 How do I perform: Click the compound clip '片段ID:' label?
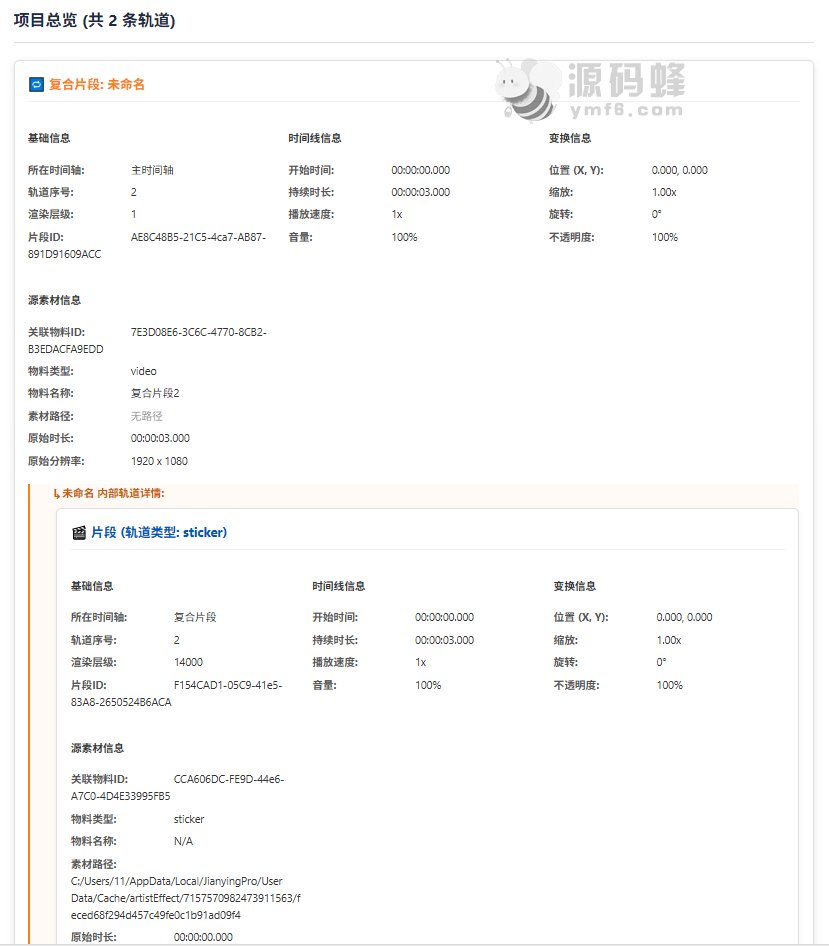(46, 237)
